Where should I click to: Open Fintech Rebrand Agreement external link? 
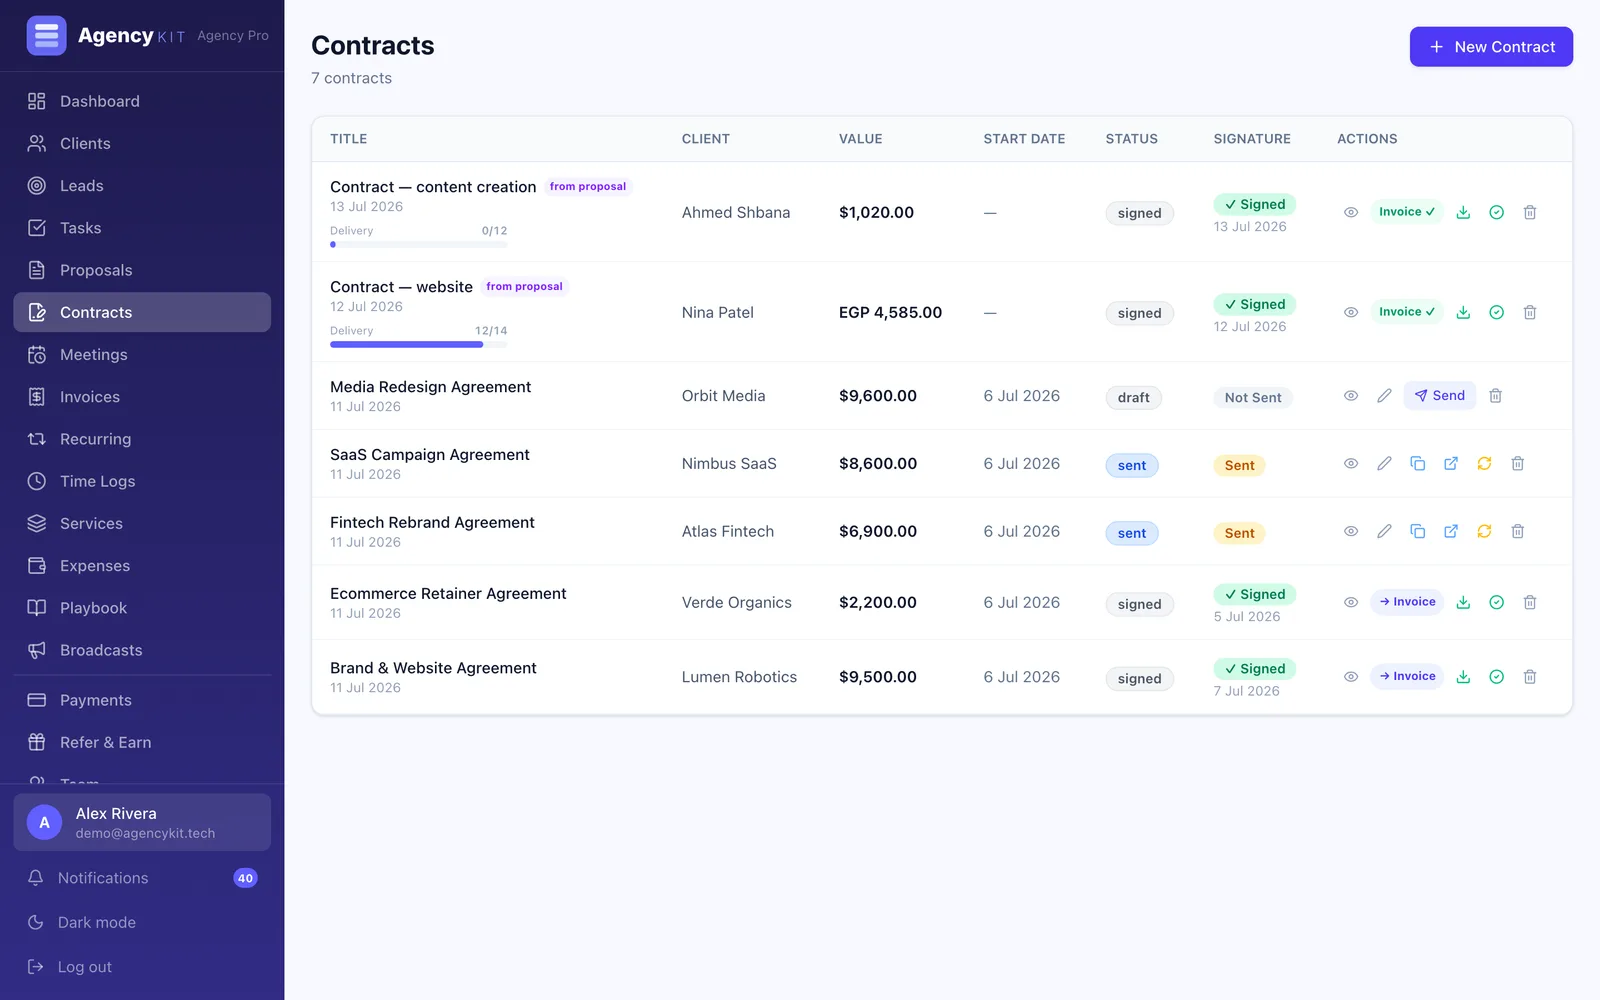coord(1450,531)
